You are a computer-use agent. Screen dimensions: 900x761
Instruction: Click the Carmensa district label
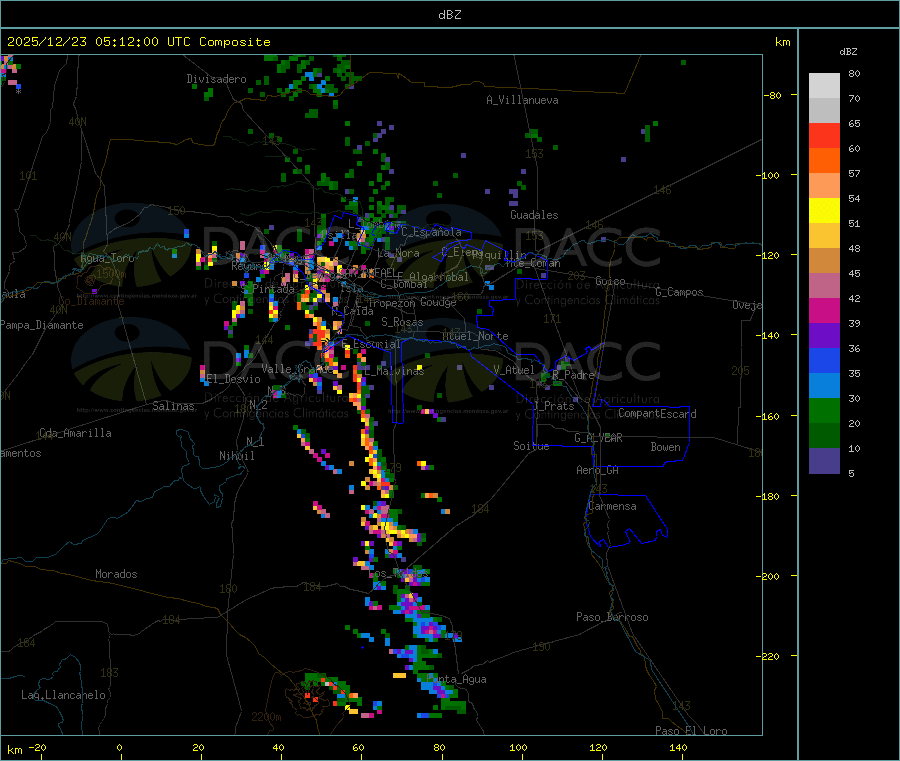pos(612,506)
